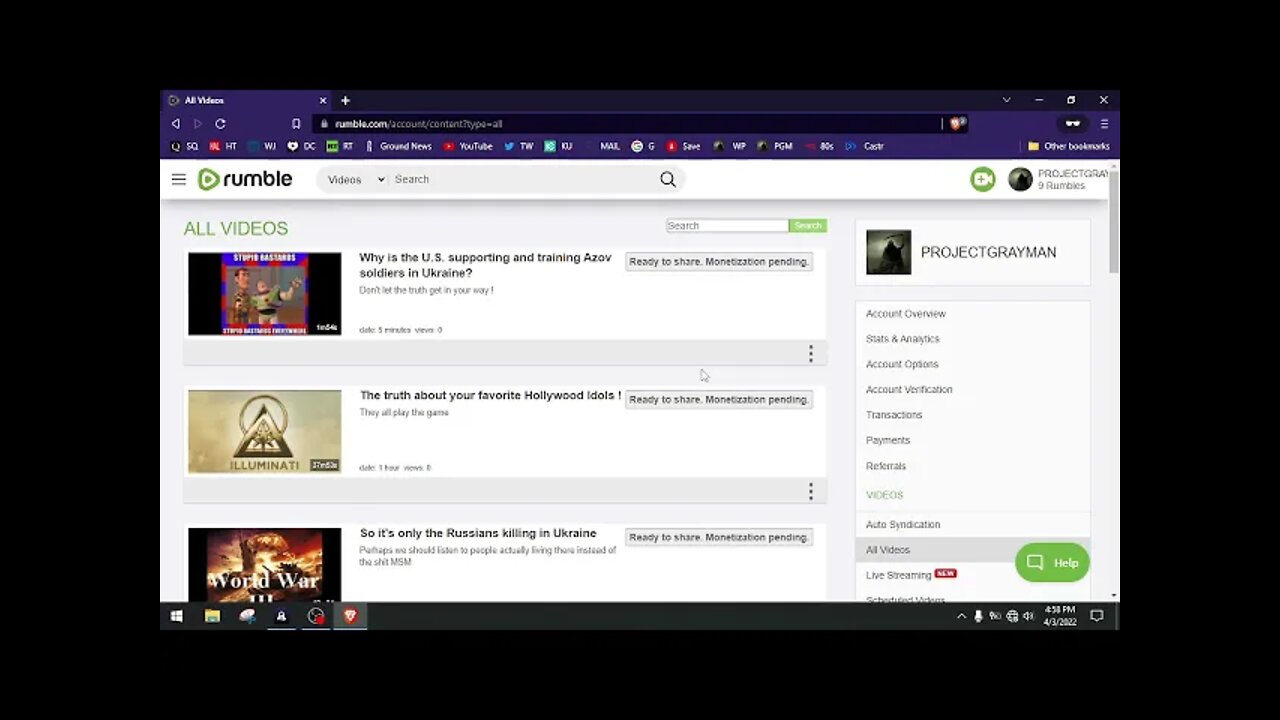Open Stats & Analytics in sidebar
Image resolution: width=1280 pixels, height=720 pixels.
click(x=903, y=339)
